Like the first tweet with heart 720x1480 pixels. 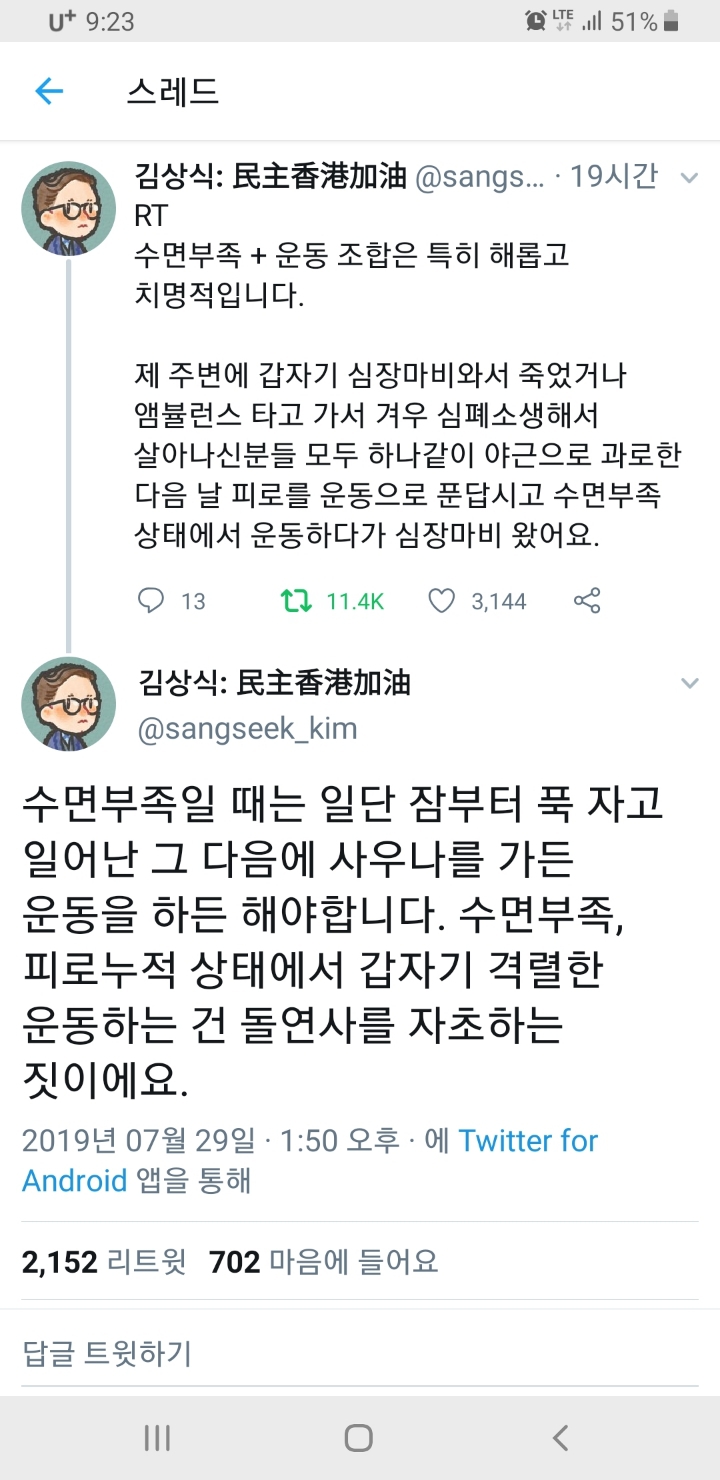pyautogui.click(x=441, y=600)
